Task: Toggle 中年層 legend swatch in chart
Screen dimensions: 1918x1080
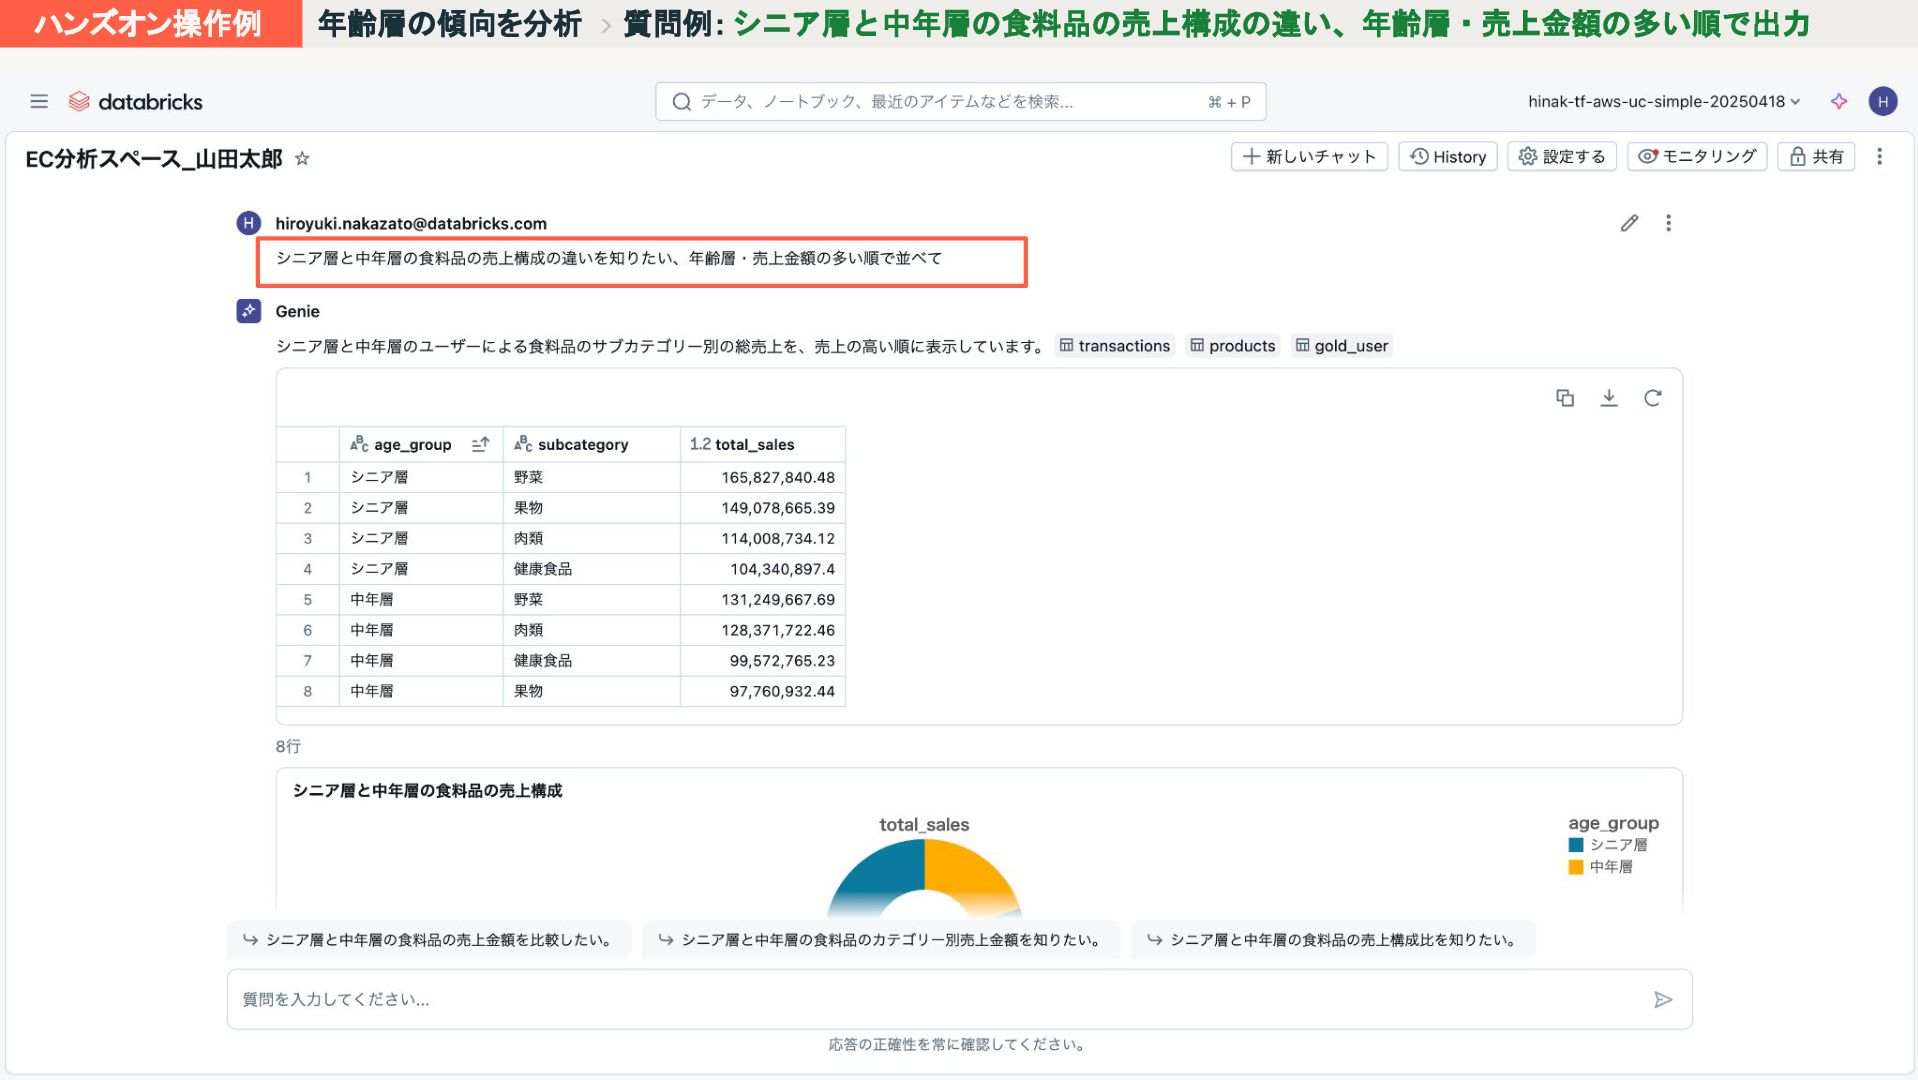Action: pyautogui.click(x=1576, y=867)
